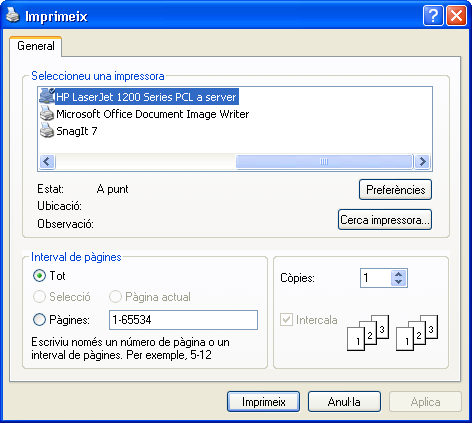The height and width of the screenshot is (423, 472).
Task: Toggle the Intercala checkbox
Action: click(x=286, y=320)
